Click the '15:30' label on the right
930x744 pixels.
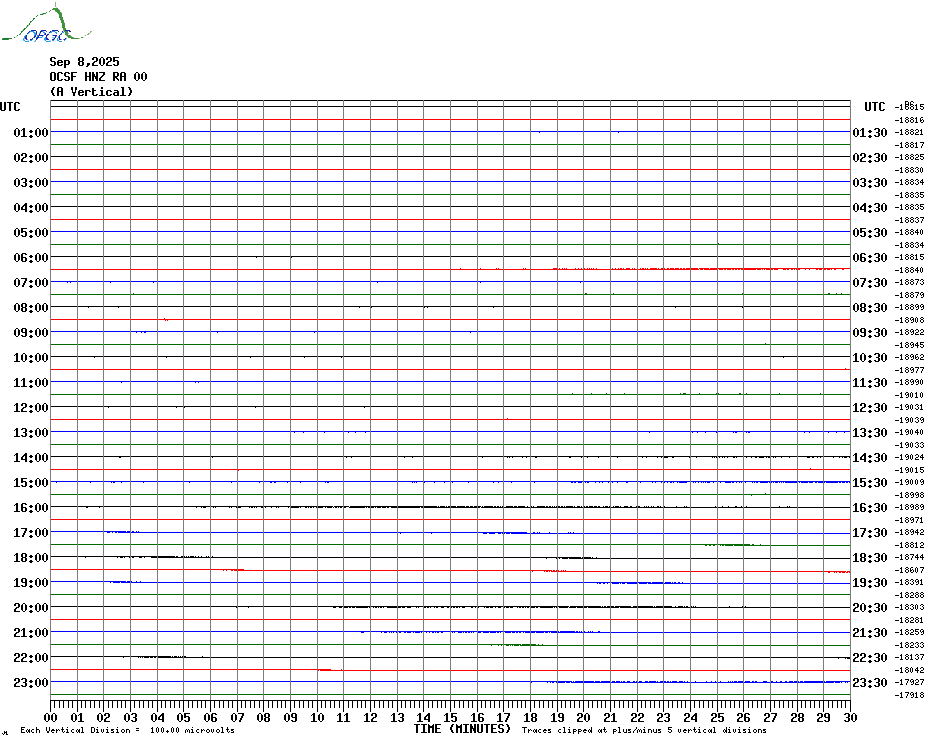coord(870,482)
